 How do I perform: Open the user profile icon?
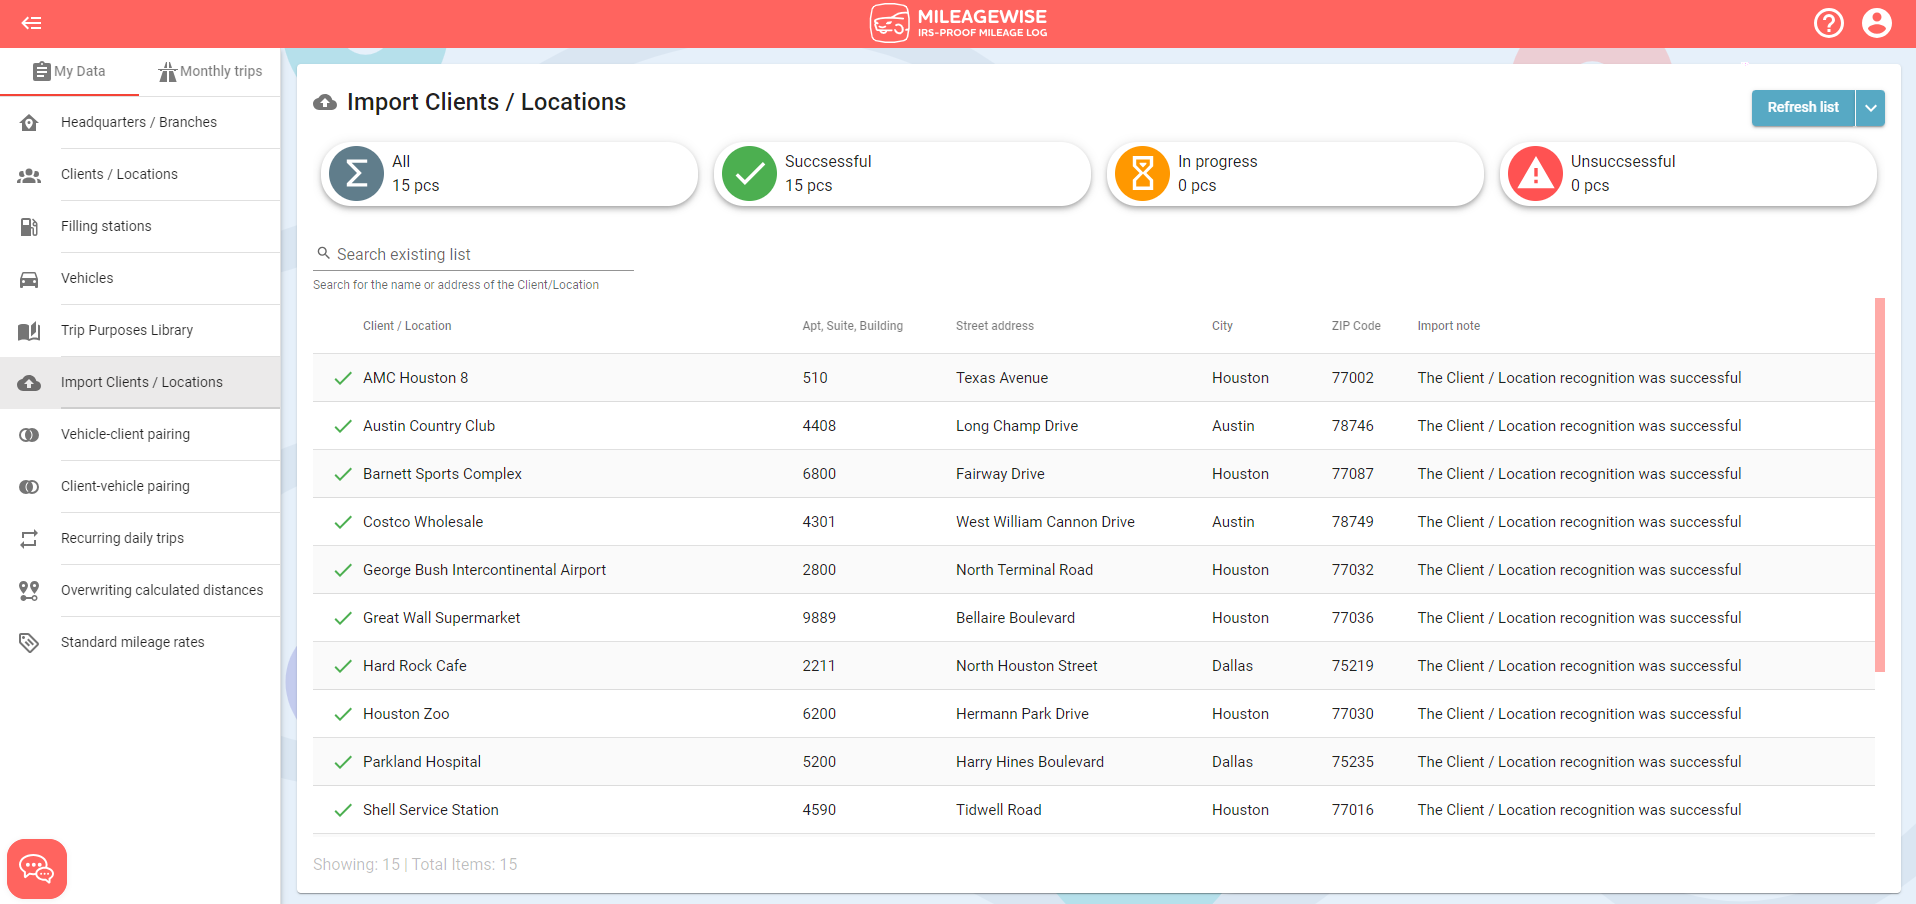[x=1878, y=23]
